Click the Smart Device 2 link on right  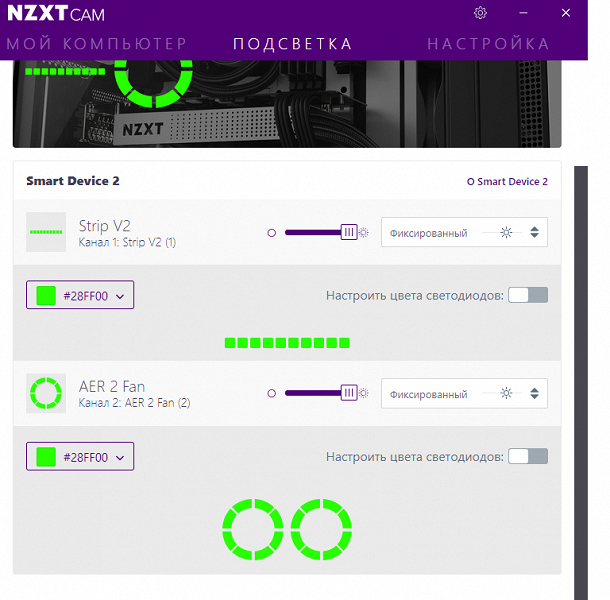pos(507,182)
